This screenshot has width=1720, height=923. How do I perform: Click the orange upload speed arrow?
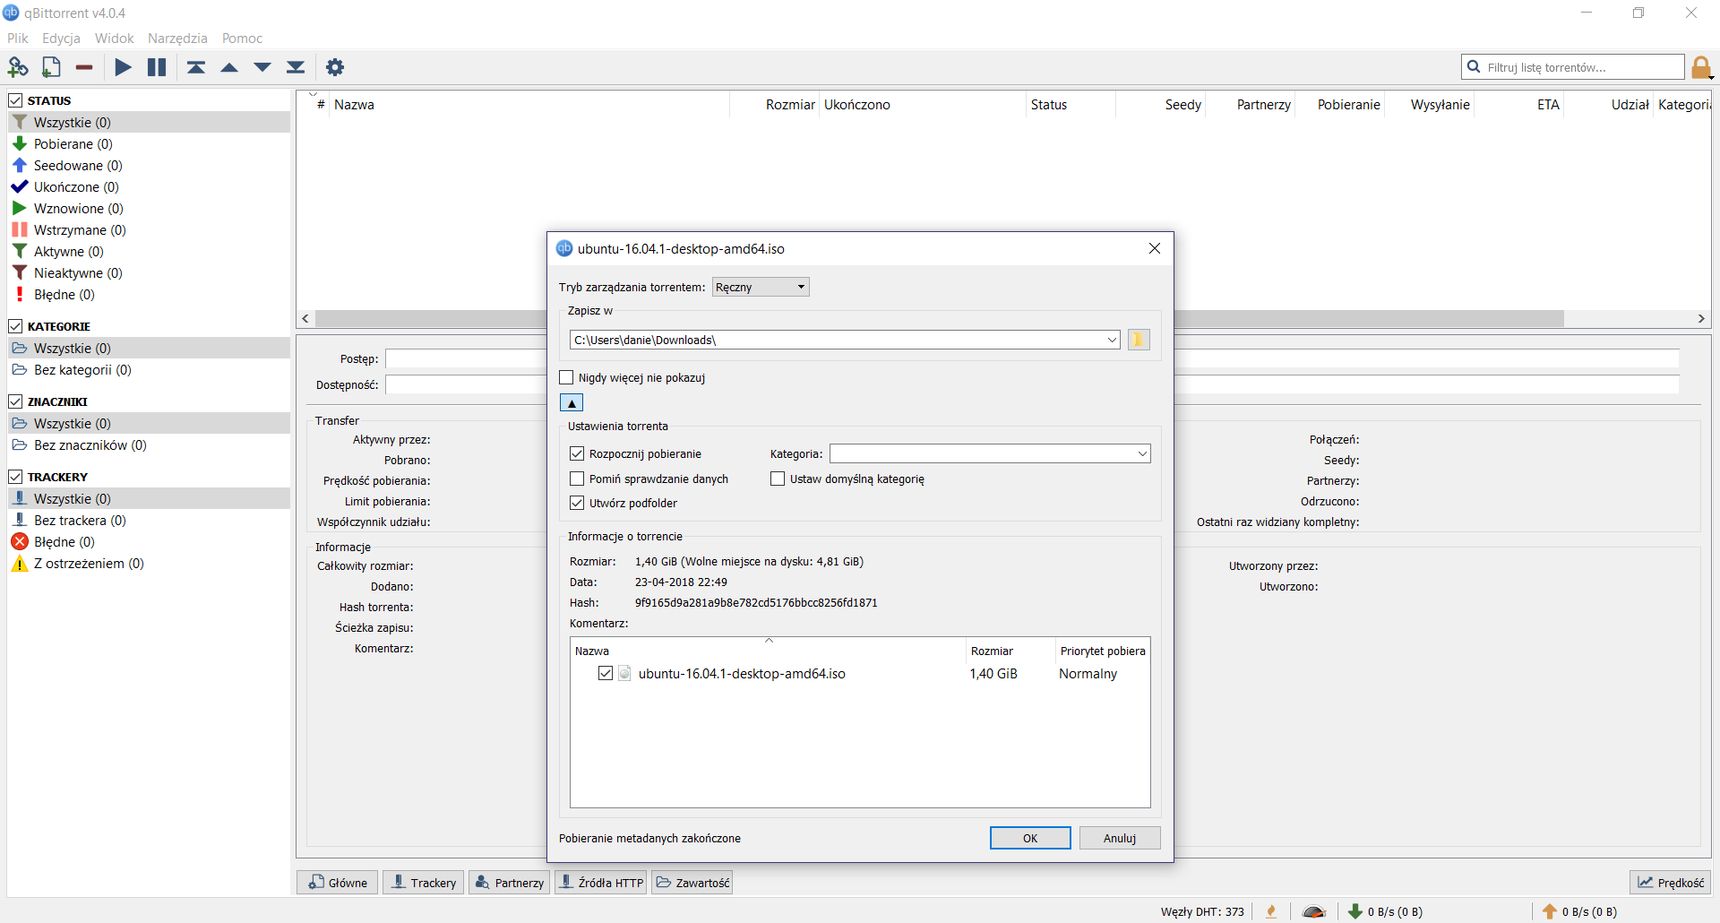tap(1549, 911)
